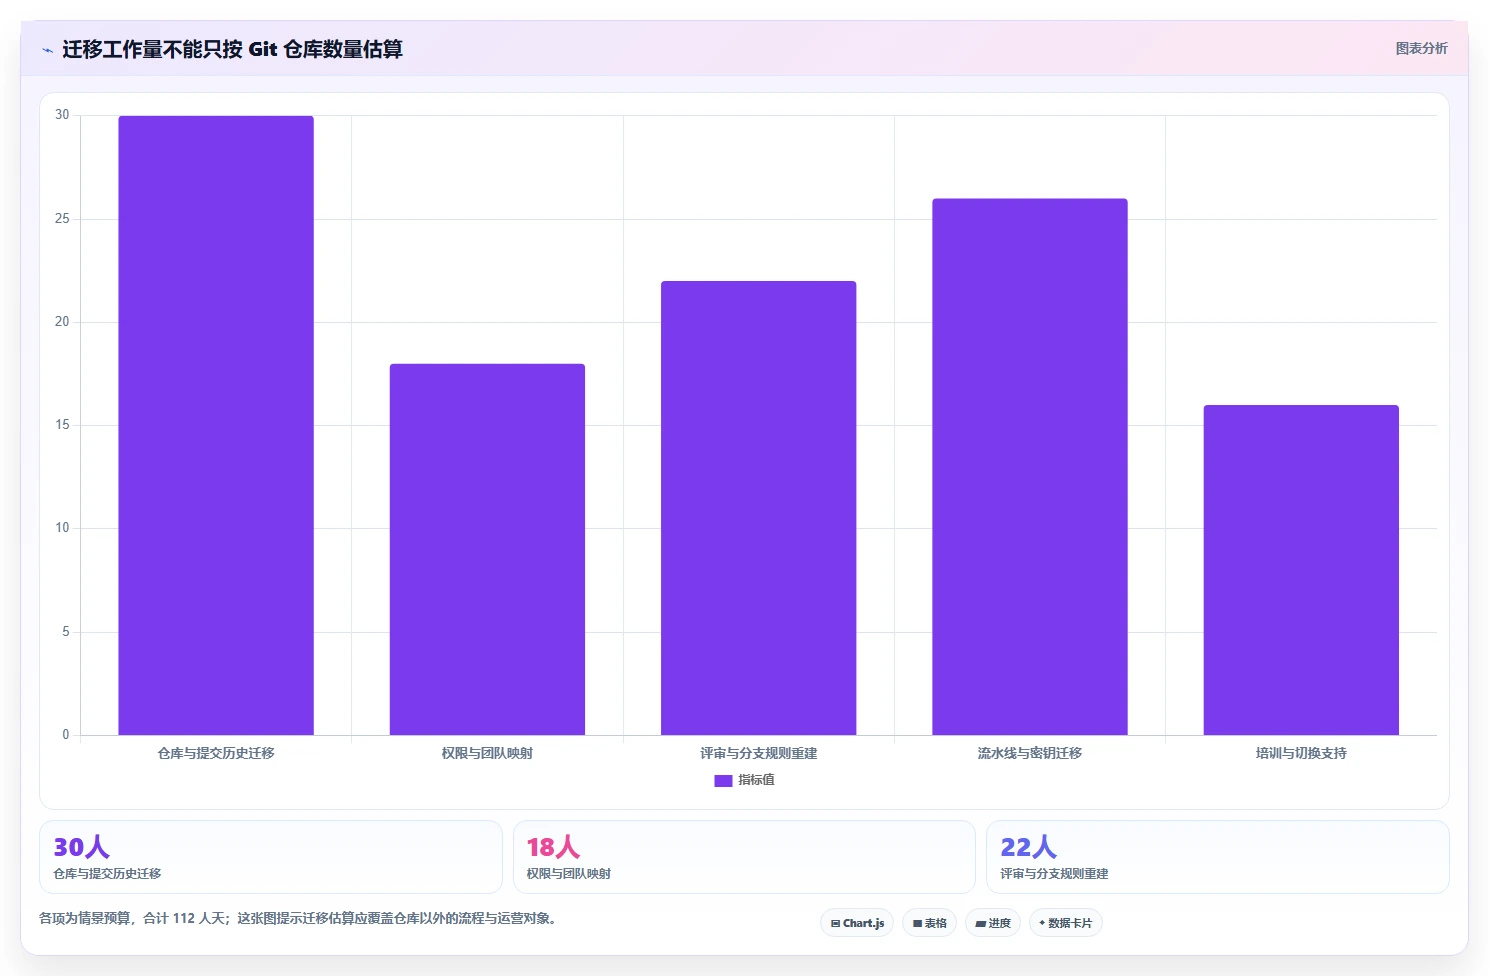Screen dimensions: 1489x976
Task: Click the axis label 流水线与密钥迁移
Action: coord(1030,753)
